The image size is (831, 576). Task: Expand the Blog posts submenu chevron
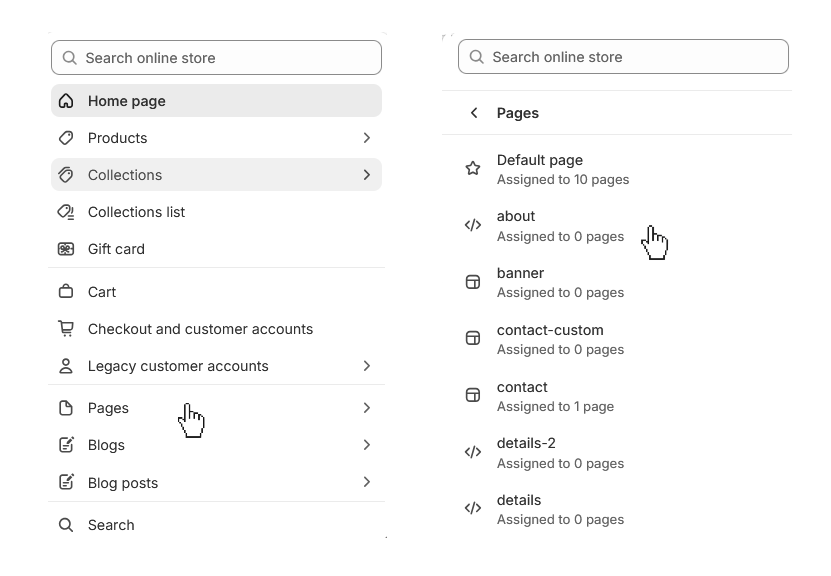(x=367, y=482)
